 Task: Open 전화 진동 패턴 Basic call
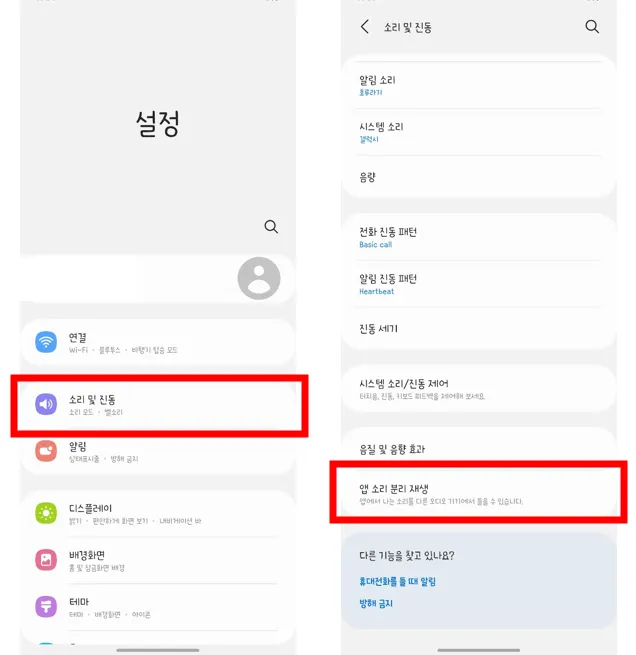click(x=479, y=237)
